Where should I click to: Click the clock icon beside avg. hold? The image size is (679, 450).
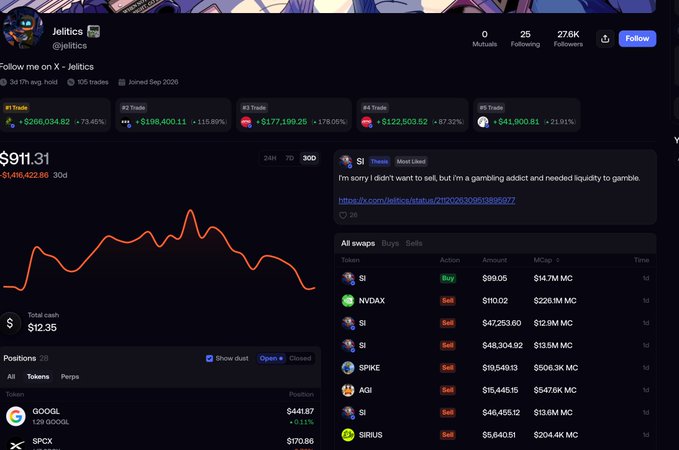[x=3, y=82]
